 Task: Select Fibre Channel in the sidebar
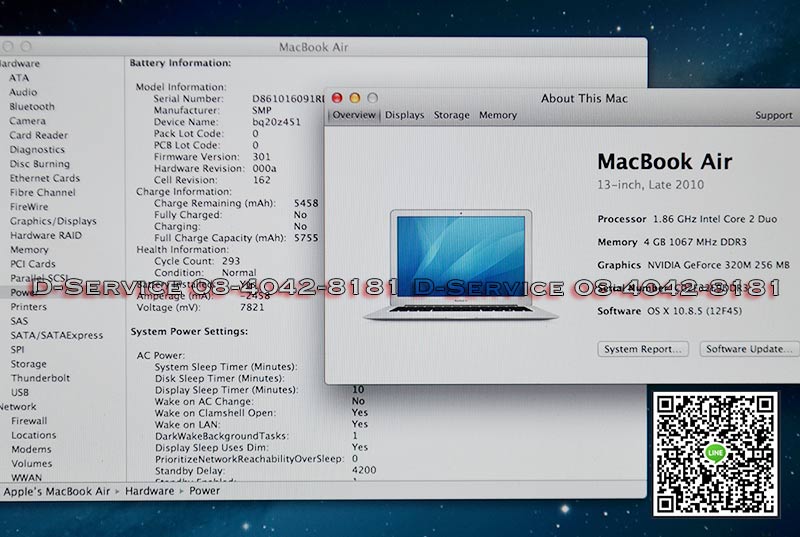42,192
